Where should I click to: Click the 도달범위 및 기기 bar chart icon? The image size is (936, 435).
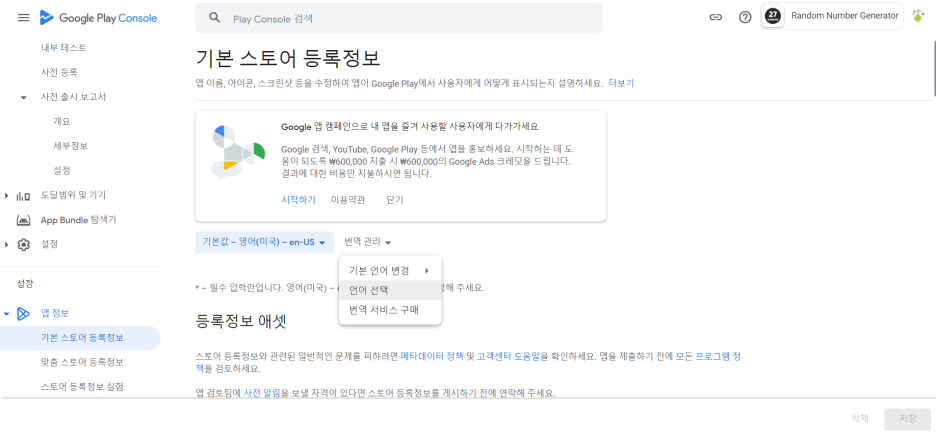pyautogui.click(x=23, y=195)
